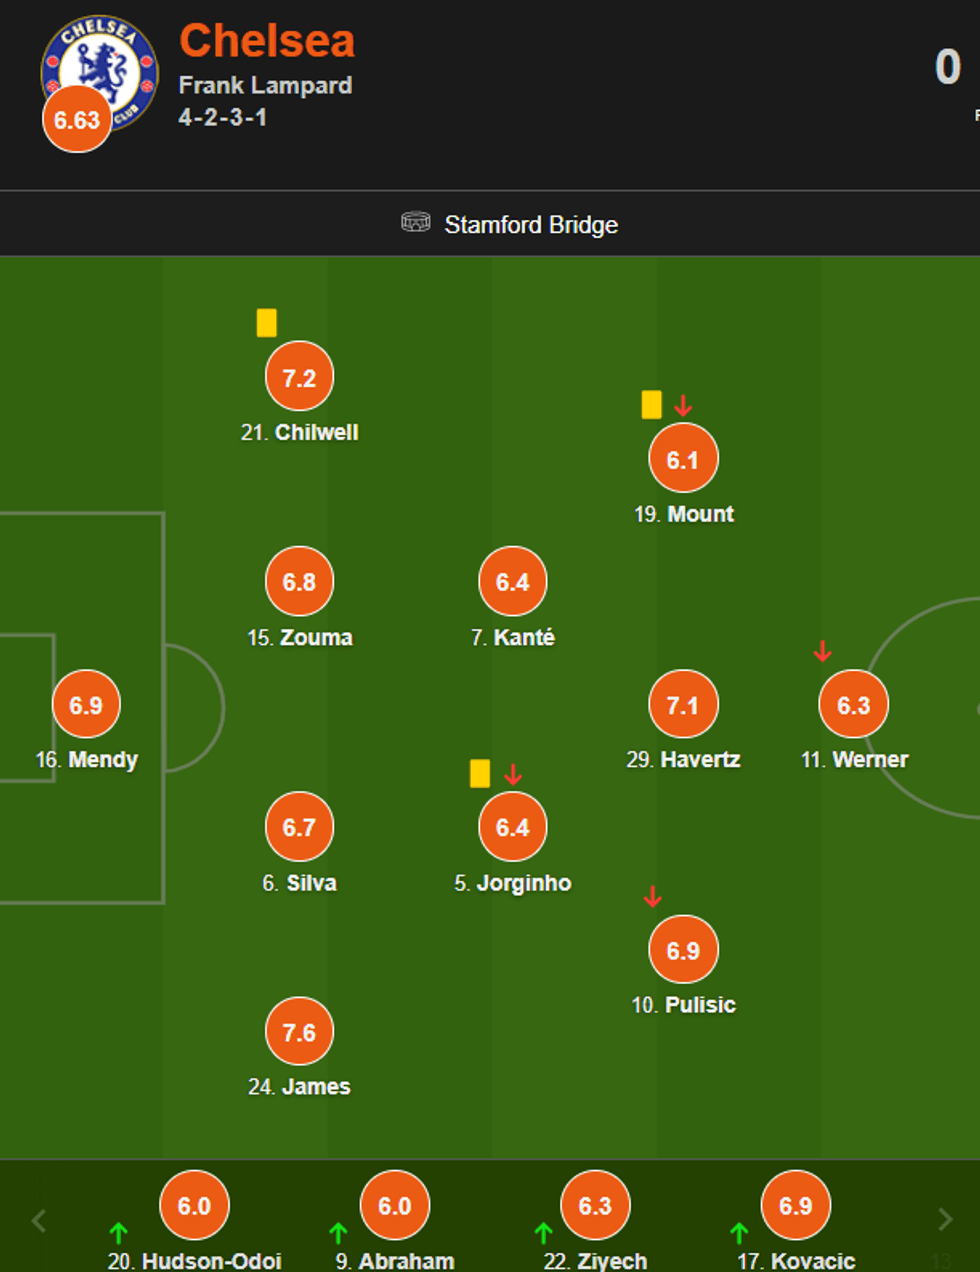Click Jorginho's yellow card icon
Image resolution: width=980 pixels, height=1272 pixels.
[x=480, y=773]
